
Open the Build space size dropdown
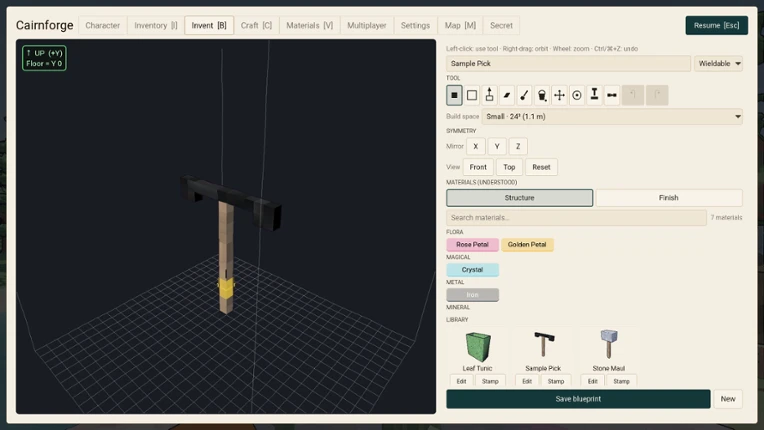pyautogui.click(x=612, y=116)
